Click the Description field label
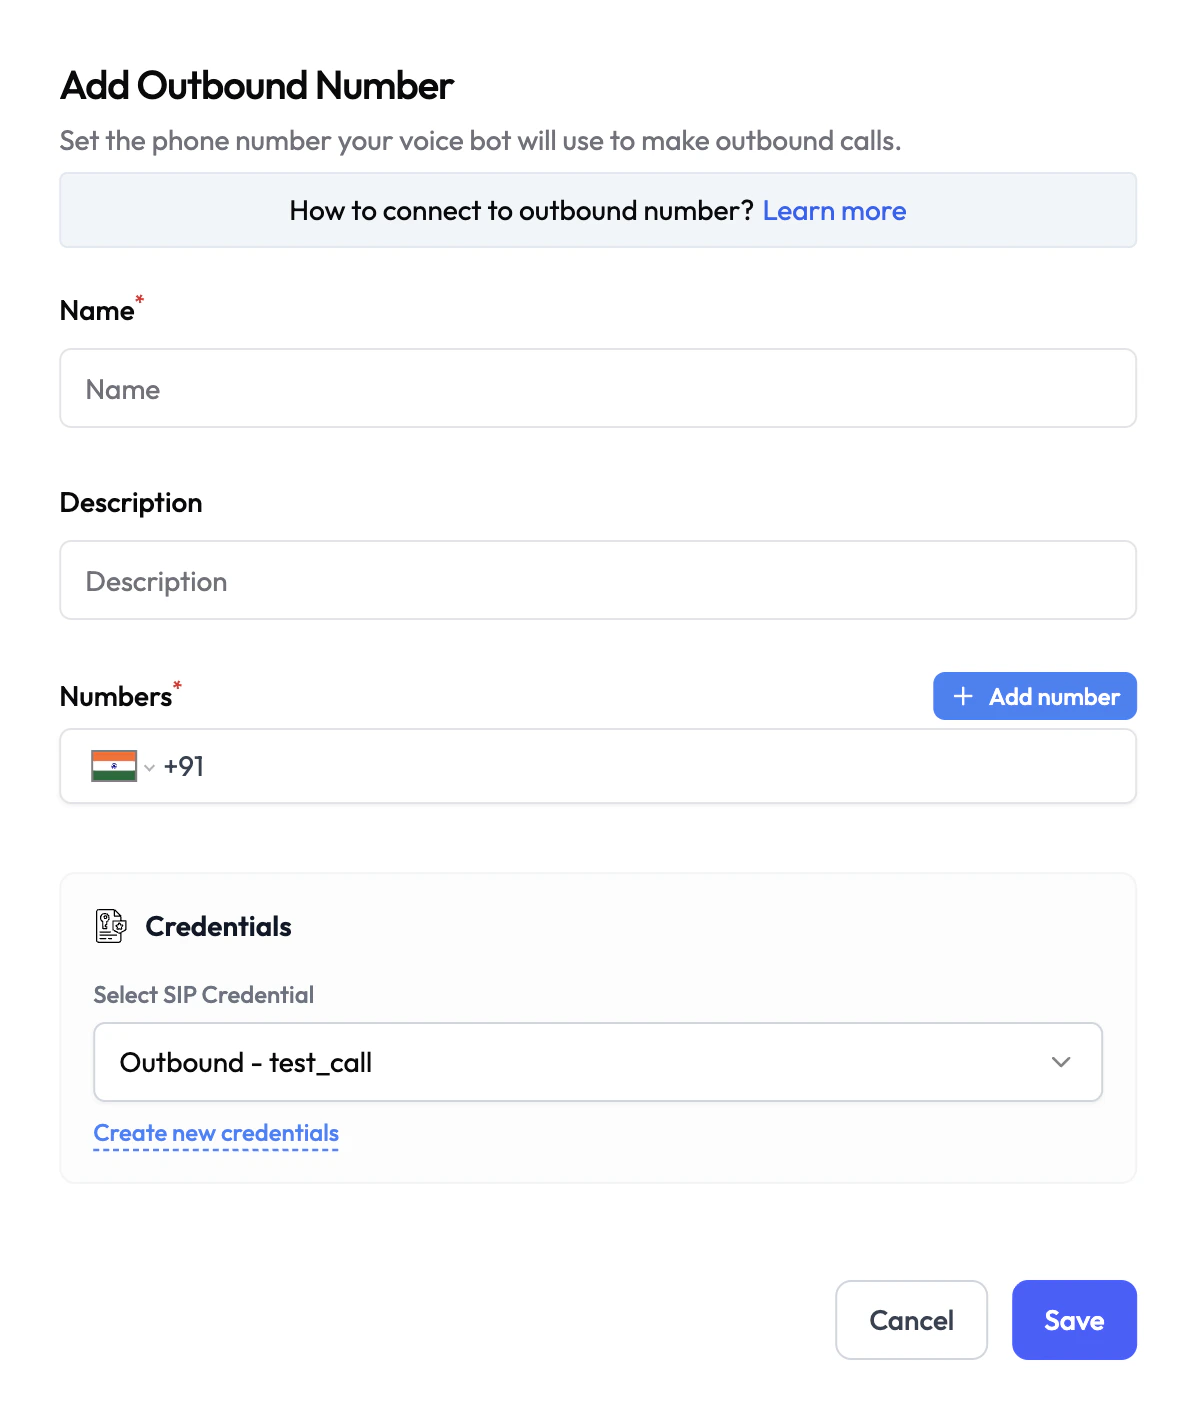The image size is (1190, 1404). [x=131, y=503]
